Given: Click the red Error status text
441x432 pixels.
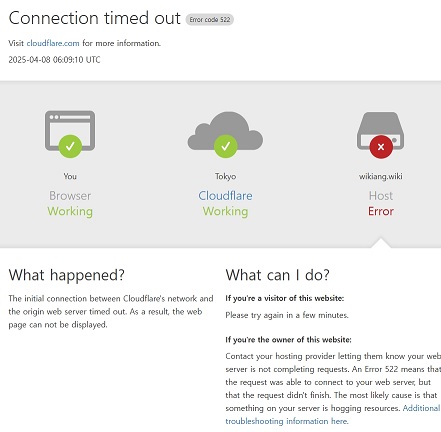Looking at the screenshot, I should (381, 211).
